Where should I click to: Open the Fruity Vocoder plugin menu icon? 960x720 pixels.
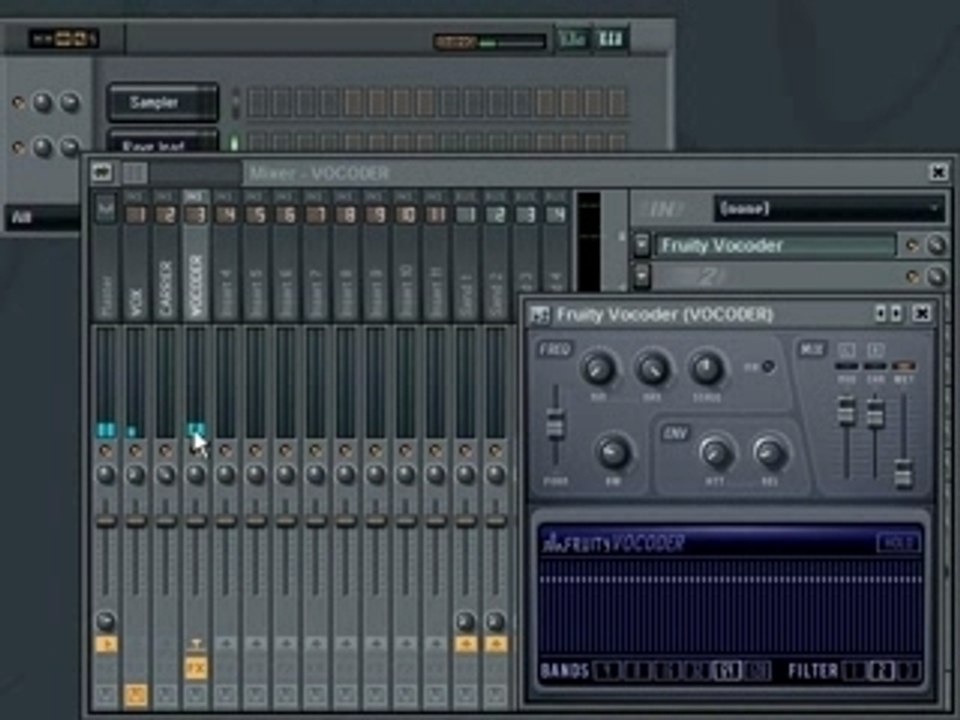tap(539, 315)
